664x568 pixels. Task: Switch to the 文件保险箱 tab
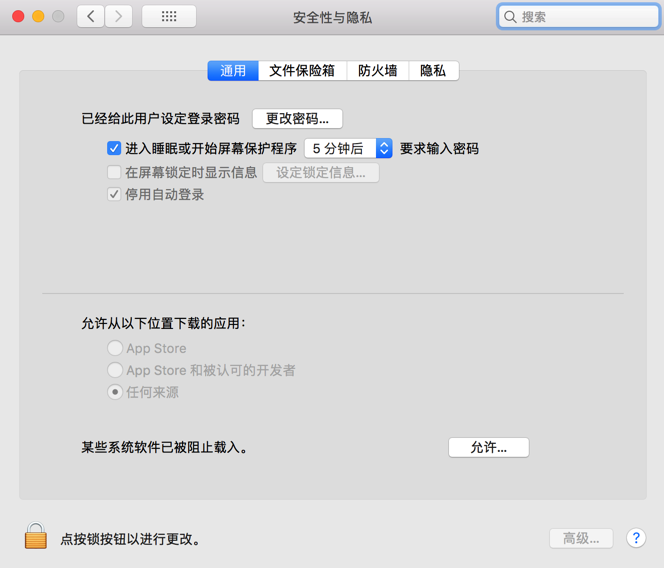click(x=302, y=71)
